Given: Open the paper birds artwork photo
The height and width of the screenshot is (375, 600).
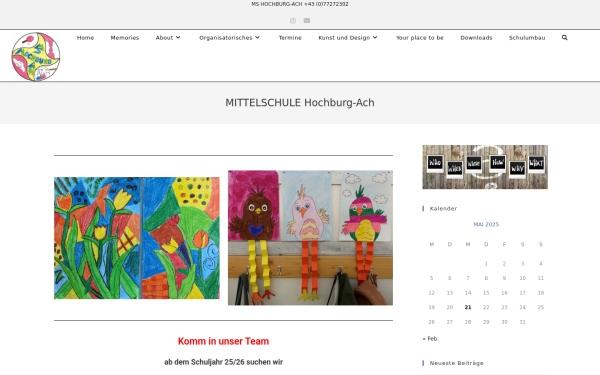Looking at the screenshot, I should [x=310, y=238].
